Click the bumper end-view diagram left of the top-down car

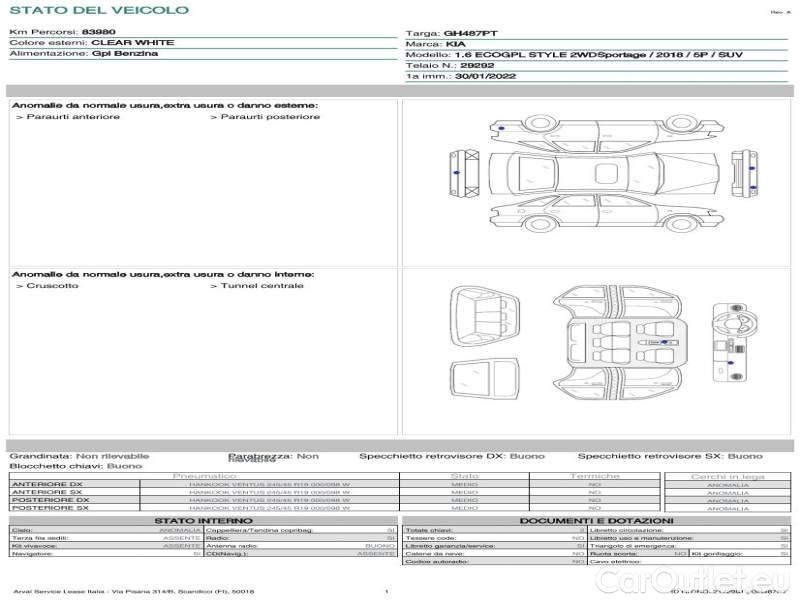[462, 170]
